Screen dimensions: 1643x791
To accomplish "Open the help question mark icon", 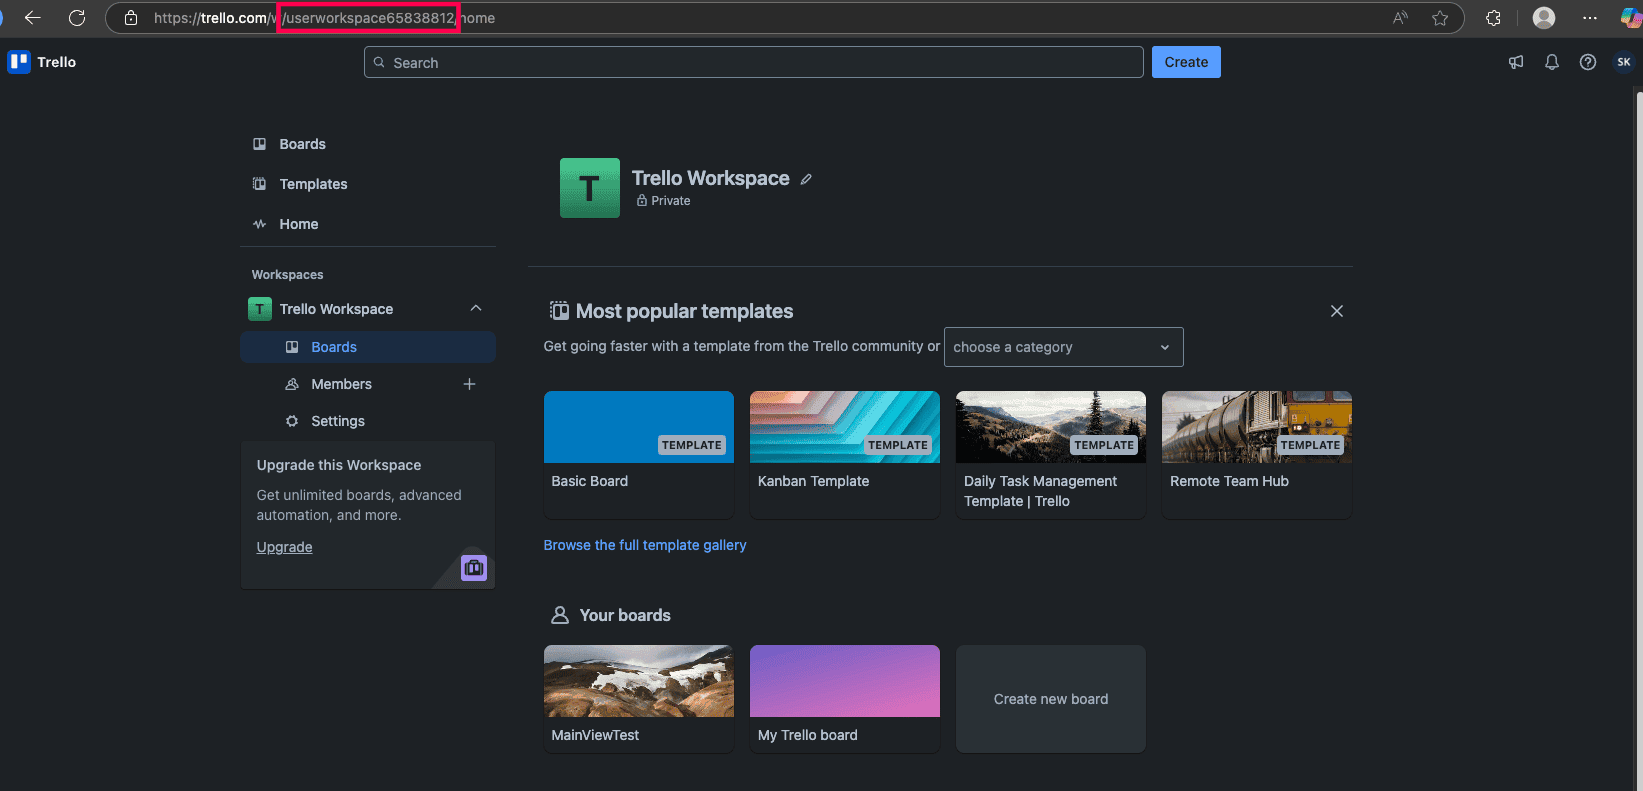I will click(1588, 62).
